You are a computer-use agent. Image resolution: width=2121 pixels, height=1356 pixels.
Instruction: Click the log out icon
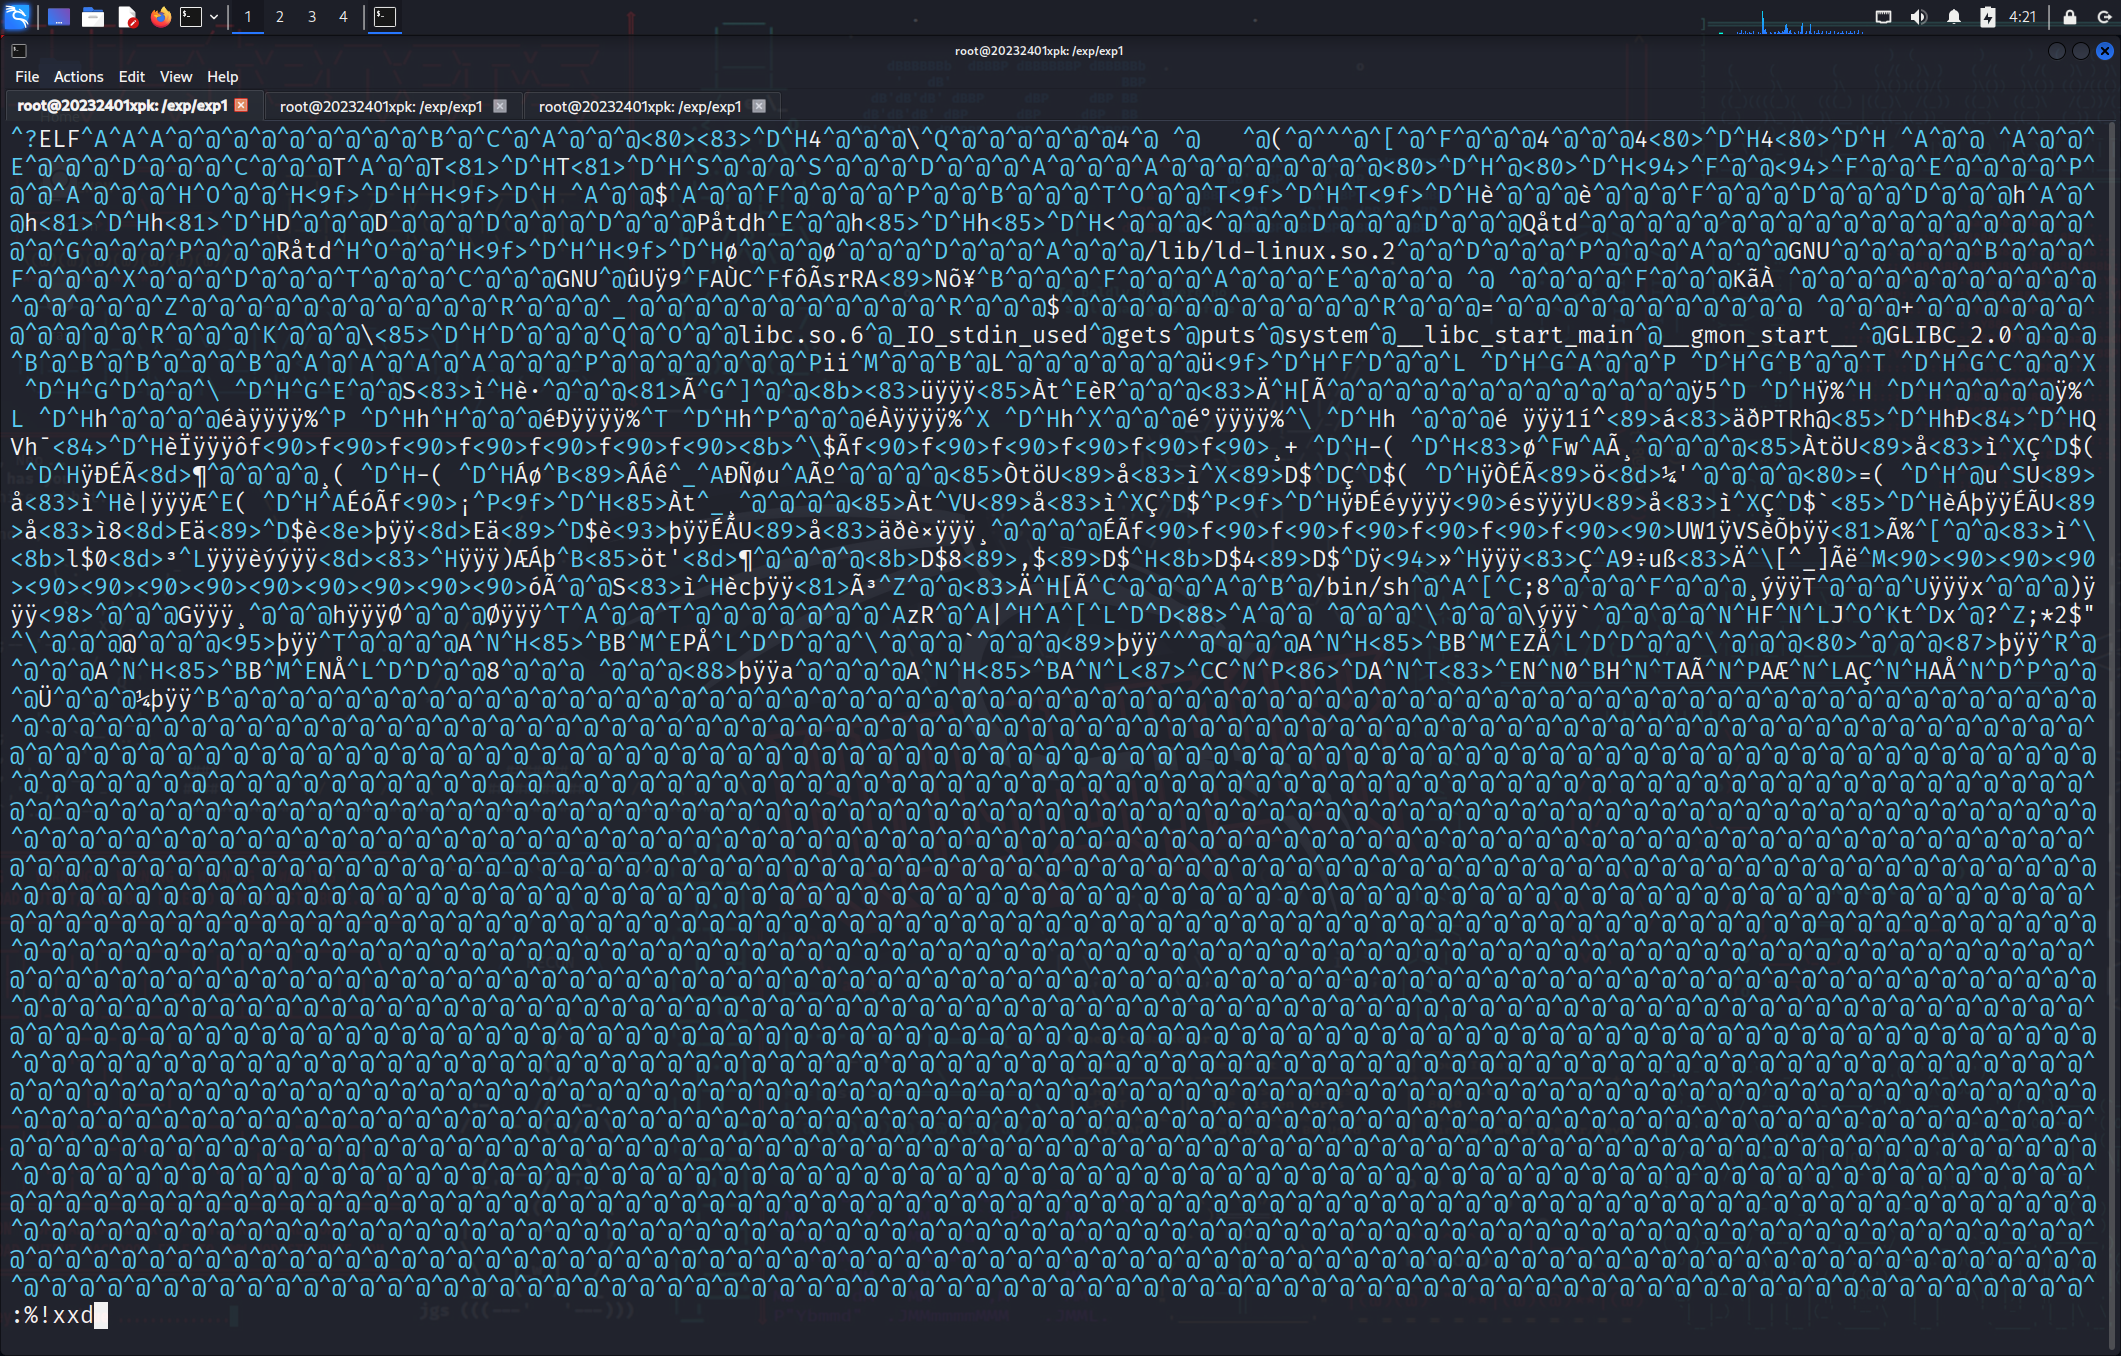pyautogui.click(x=2104, y=17)
